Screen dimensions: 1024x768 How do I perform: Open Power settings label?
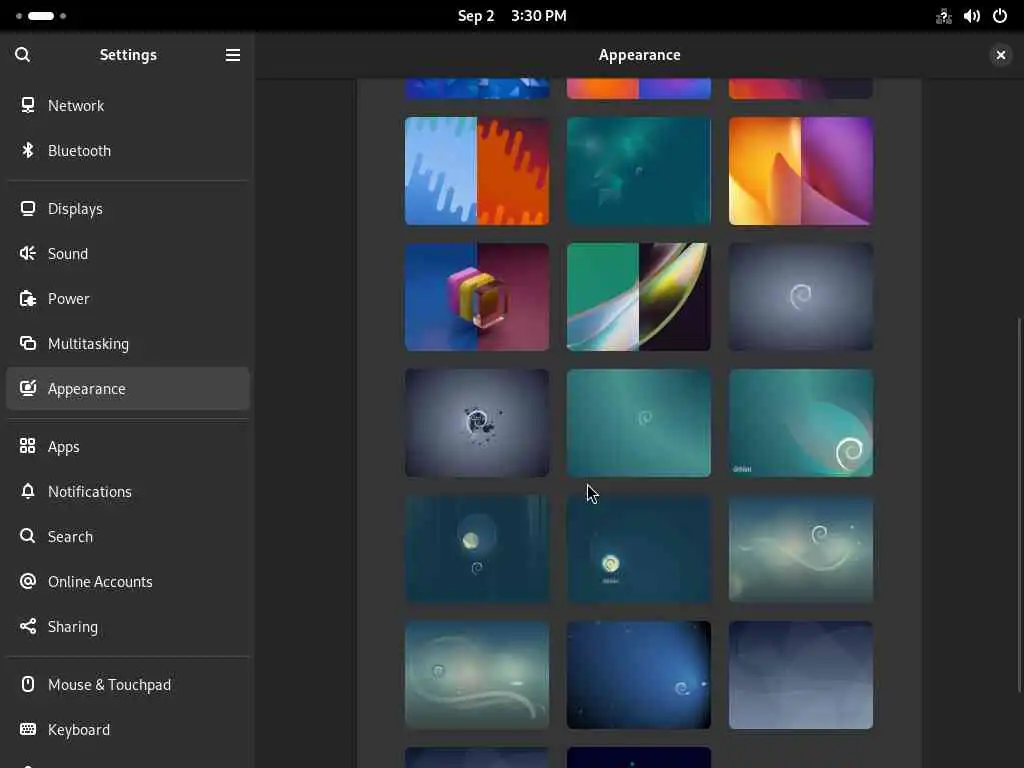click(x=69, y=298)
